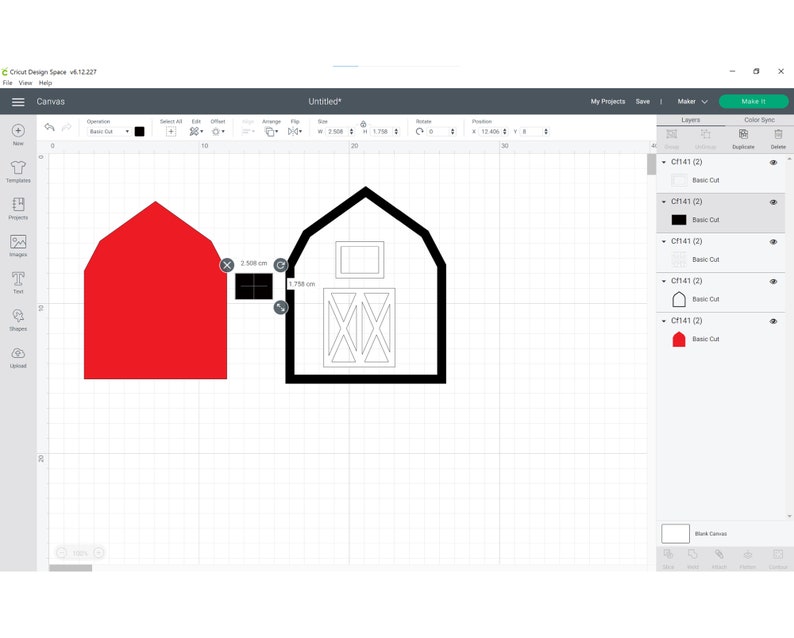Open the File menu
Viewport: 794px width, 638px height.
pyautogui.click(x=7, y=83)
